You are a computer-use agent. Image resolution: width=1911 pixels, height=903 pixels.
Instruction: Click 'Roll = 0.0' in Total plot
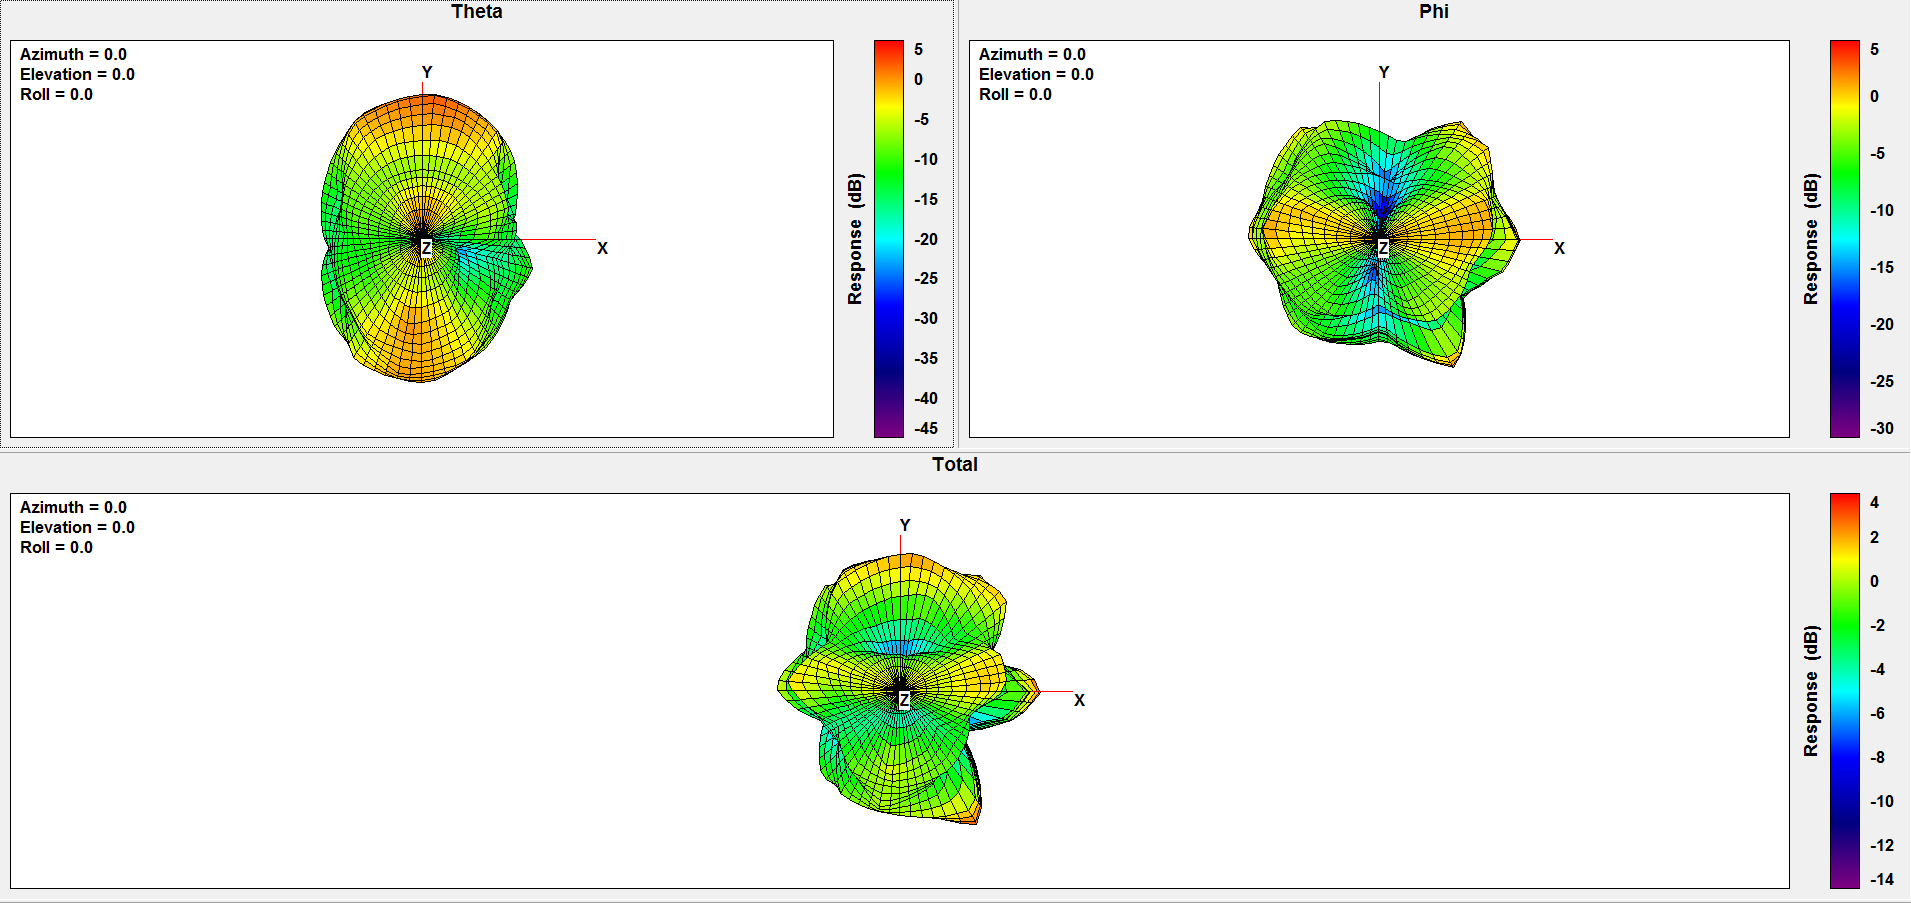pyautogui.click(x=56, y=548)
